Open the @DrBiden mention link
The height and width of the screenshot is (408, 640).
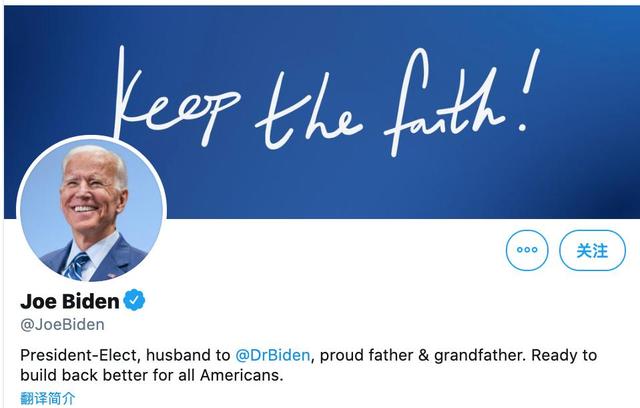273,355
